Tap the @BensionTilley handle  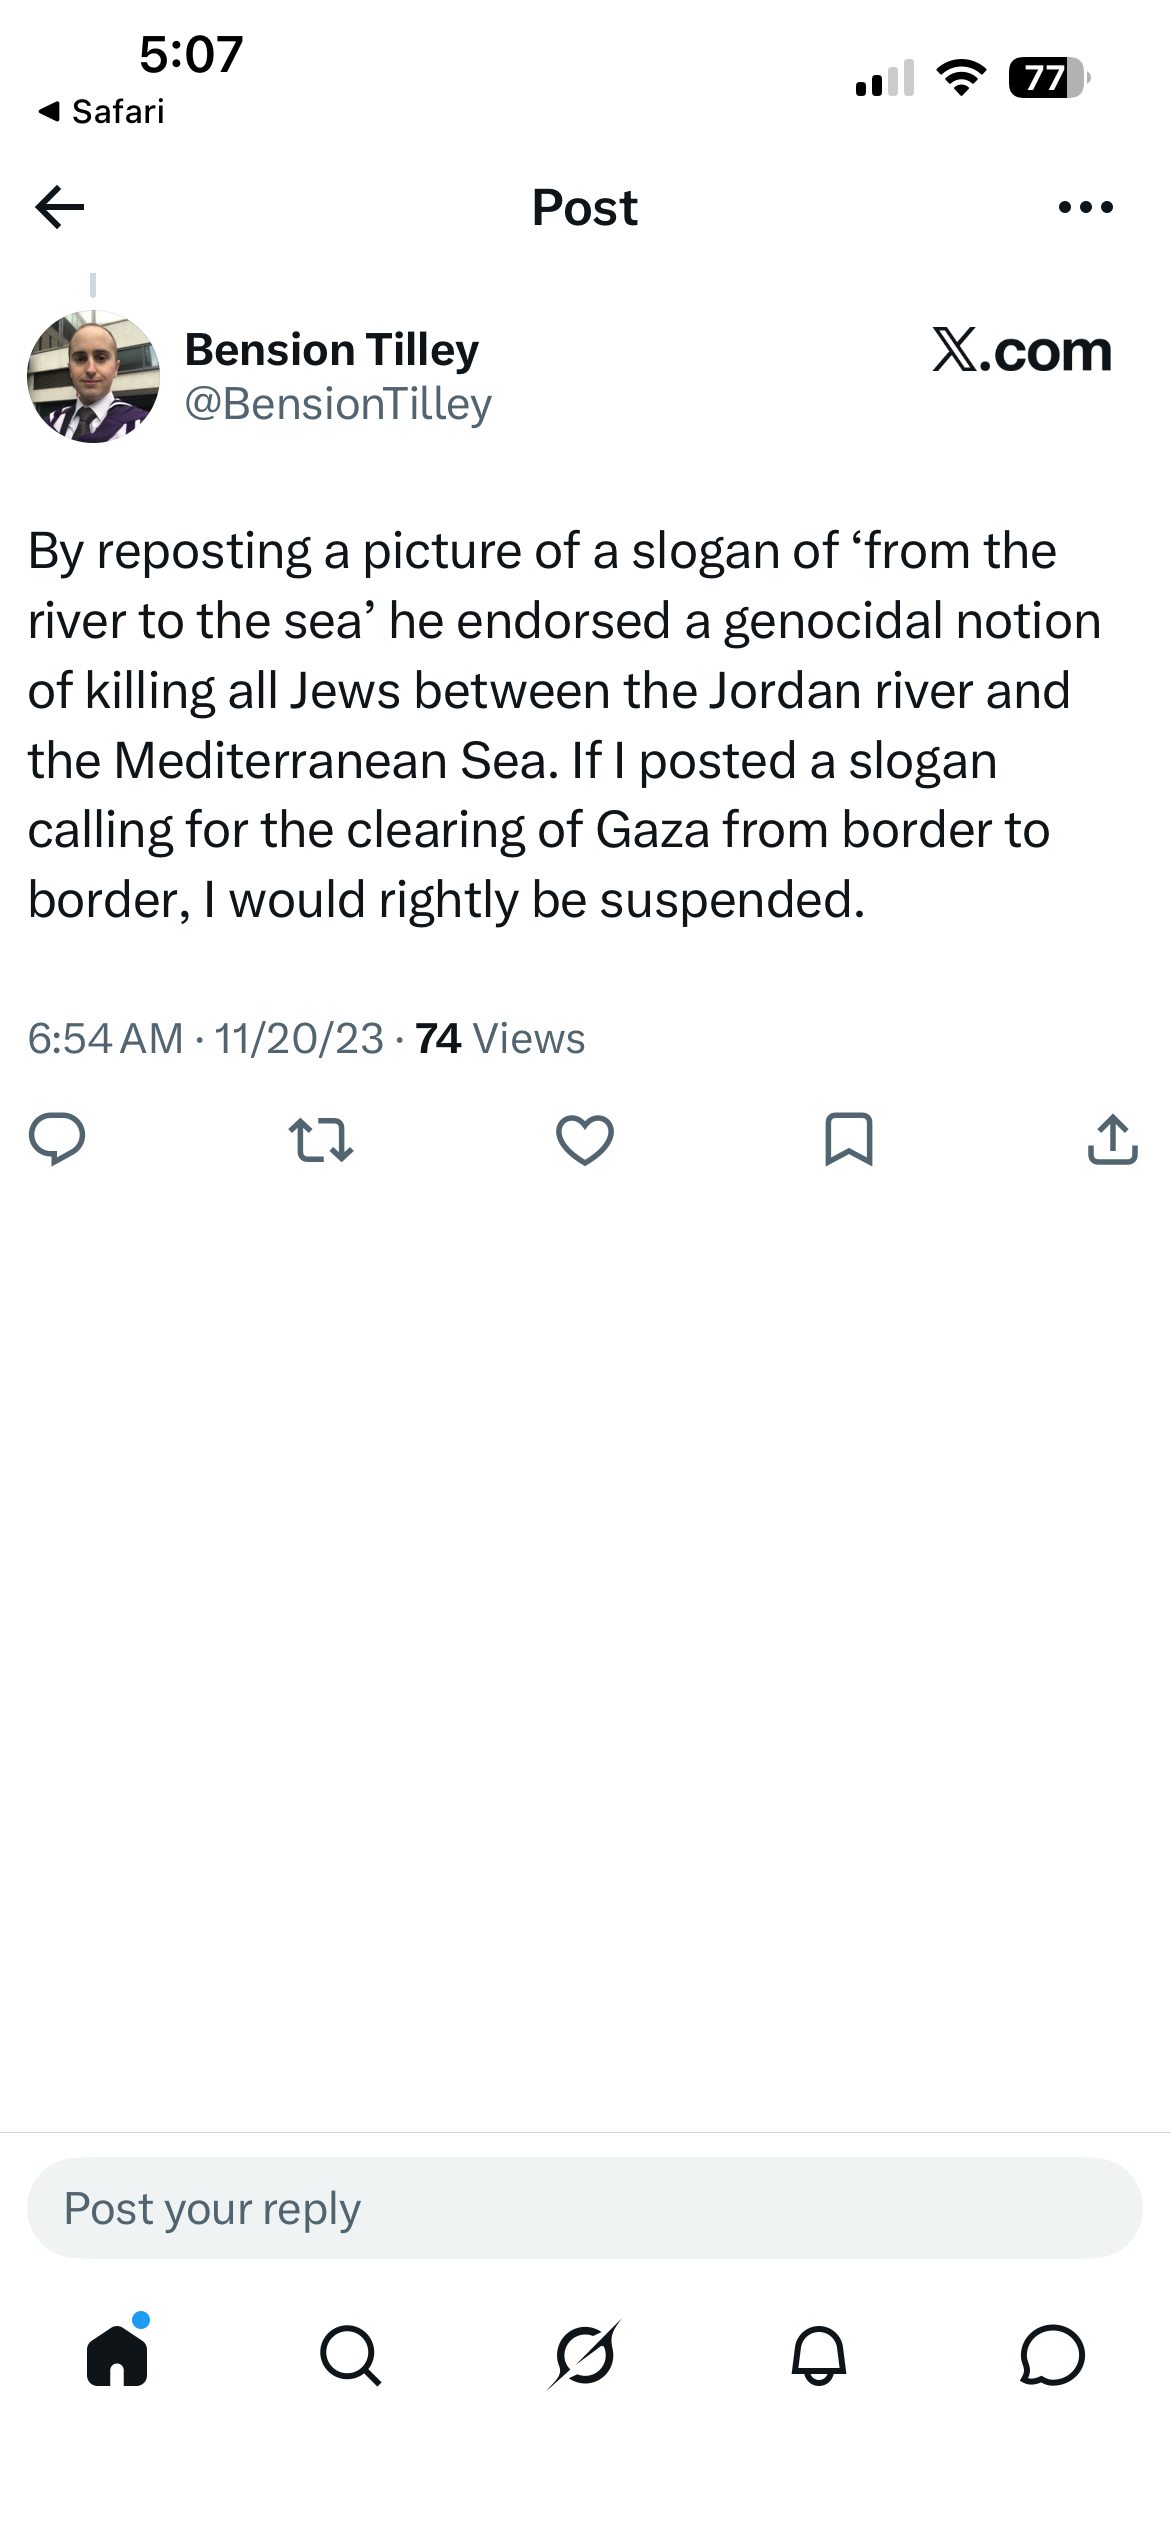[x=338, y=404]
